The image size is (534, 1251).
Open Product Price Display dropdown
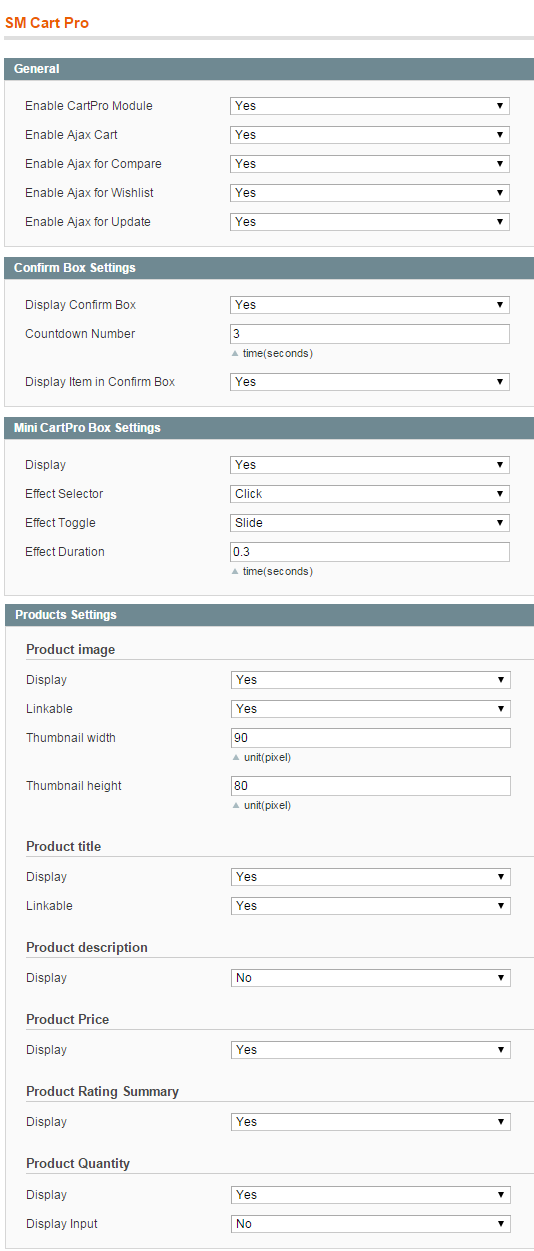click(x=371, y=1050)
